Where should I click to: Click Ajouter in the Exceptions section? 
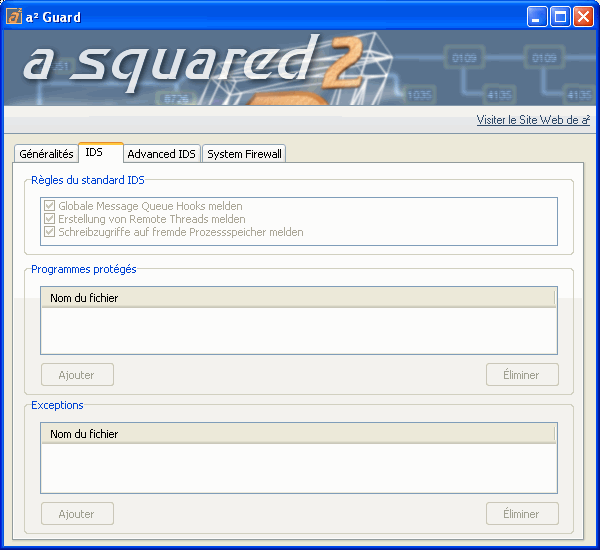[x=77, y=514]
